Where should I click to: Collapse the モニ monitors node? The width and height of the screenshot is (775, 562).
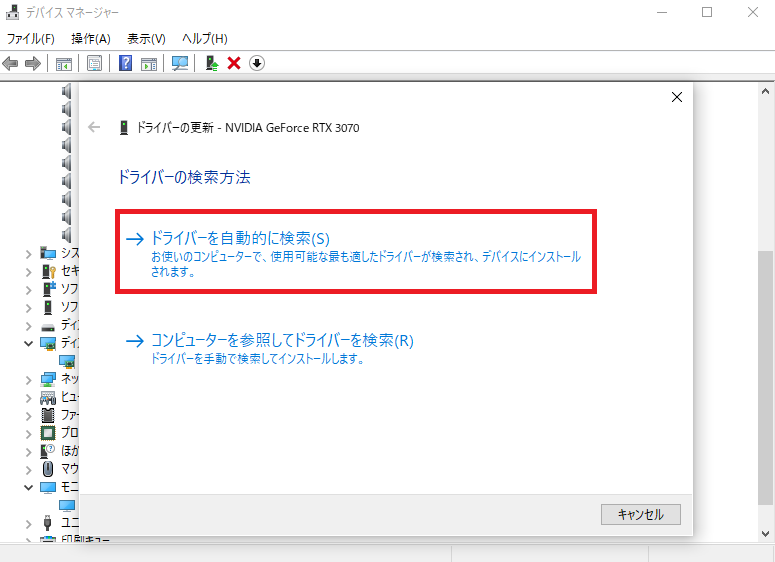point(29,487)
